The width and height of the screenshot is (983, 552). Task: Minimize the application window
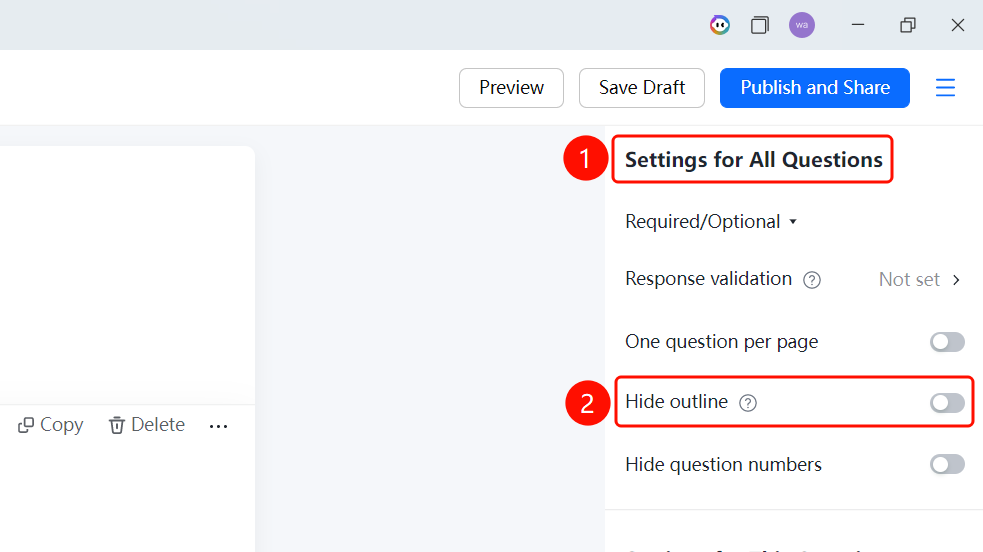(x=858, y=25)
